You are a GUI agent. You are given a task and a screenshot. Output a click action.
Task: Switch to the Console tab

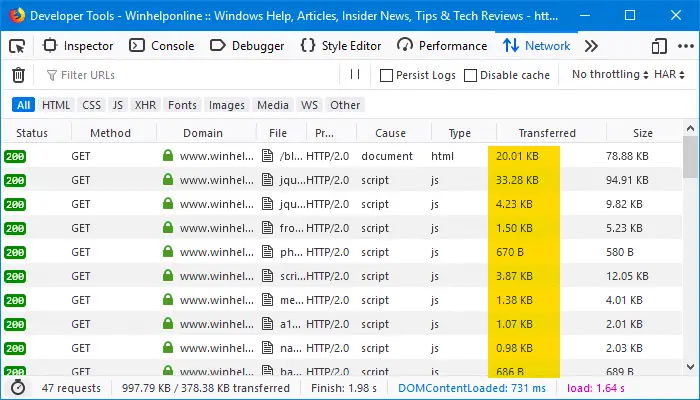(x=162, y=46)
